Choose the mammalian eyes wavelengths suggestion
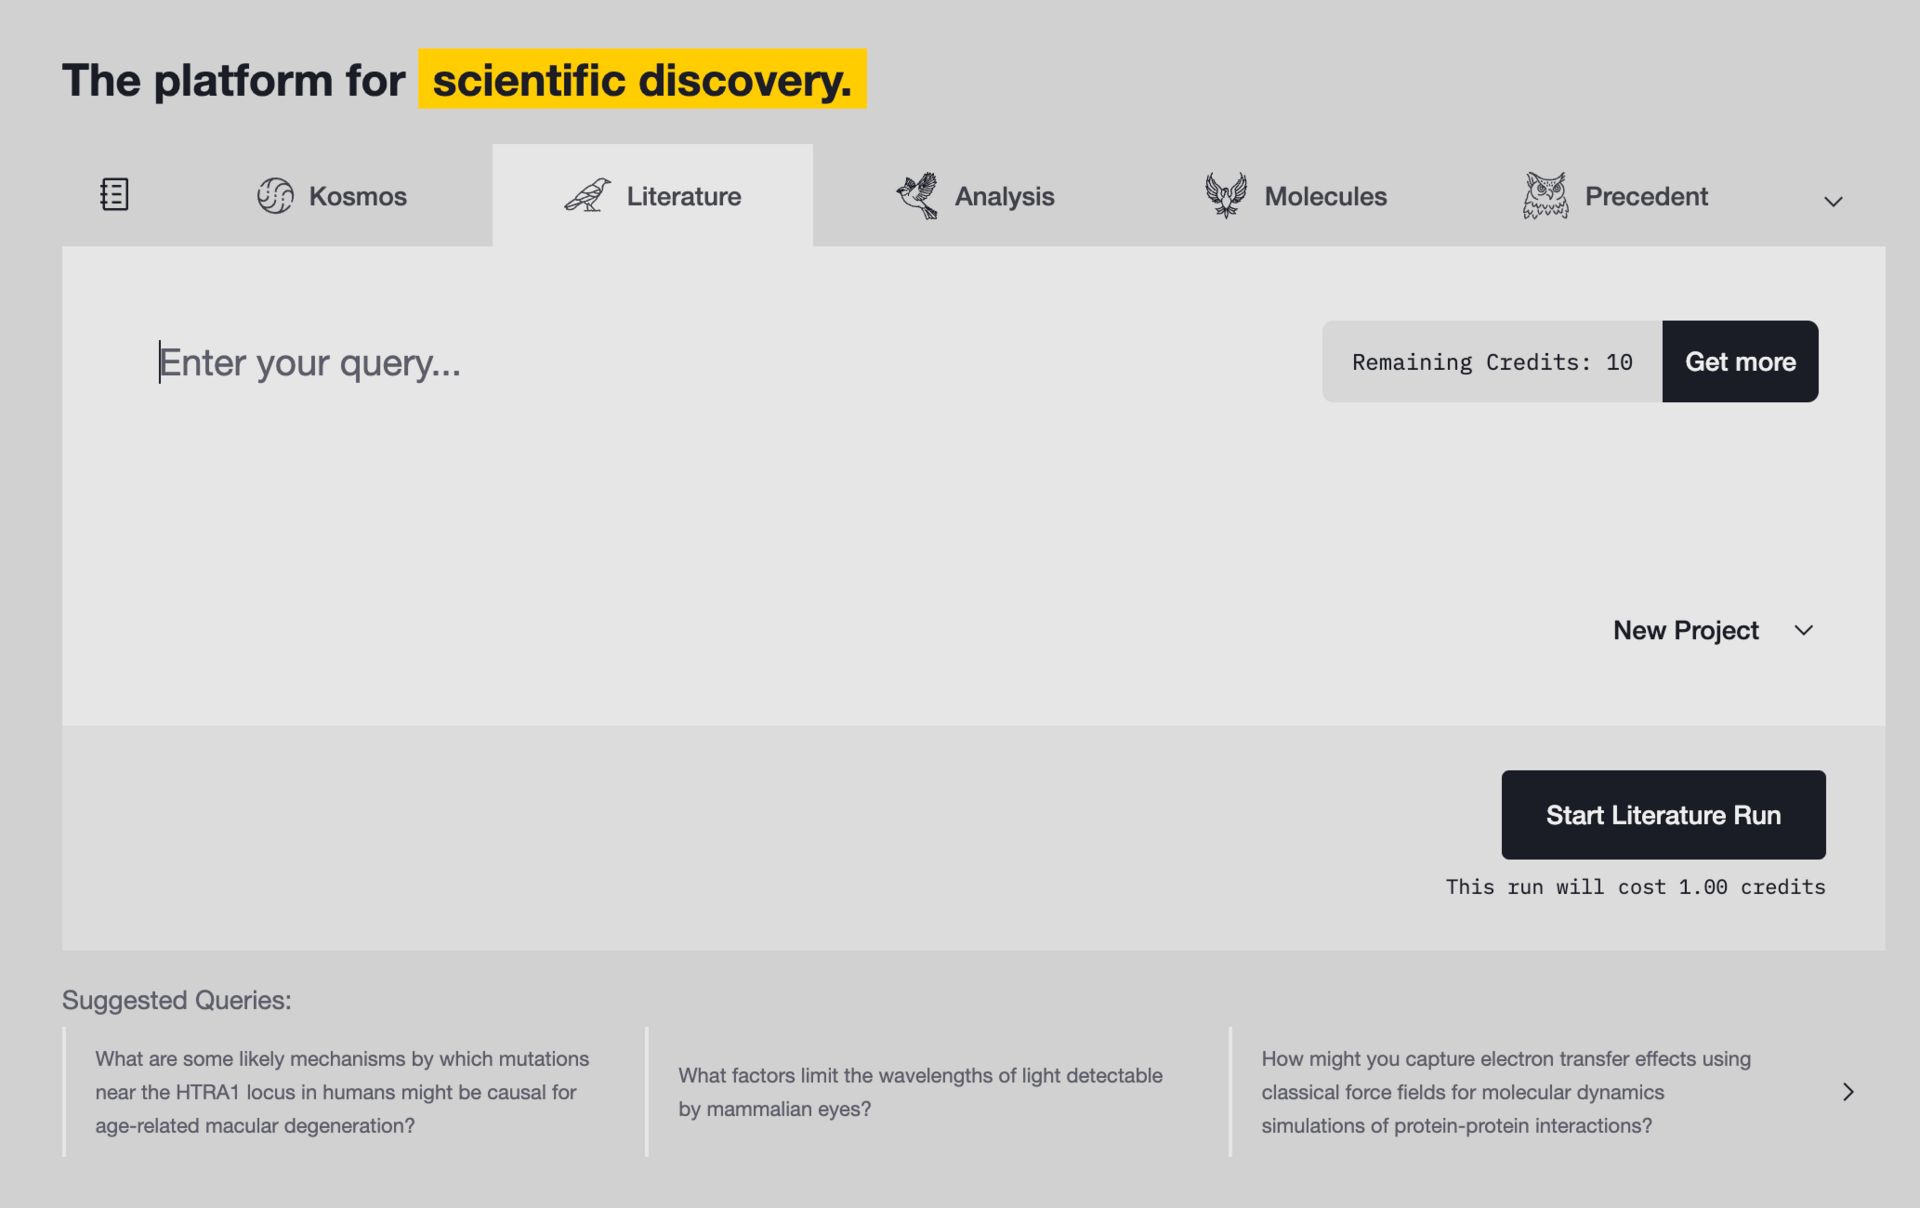Screen dimensions: 1920x1208 (x=920, y=1092)
